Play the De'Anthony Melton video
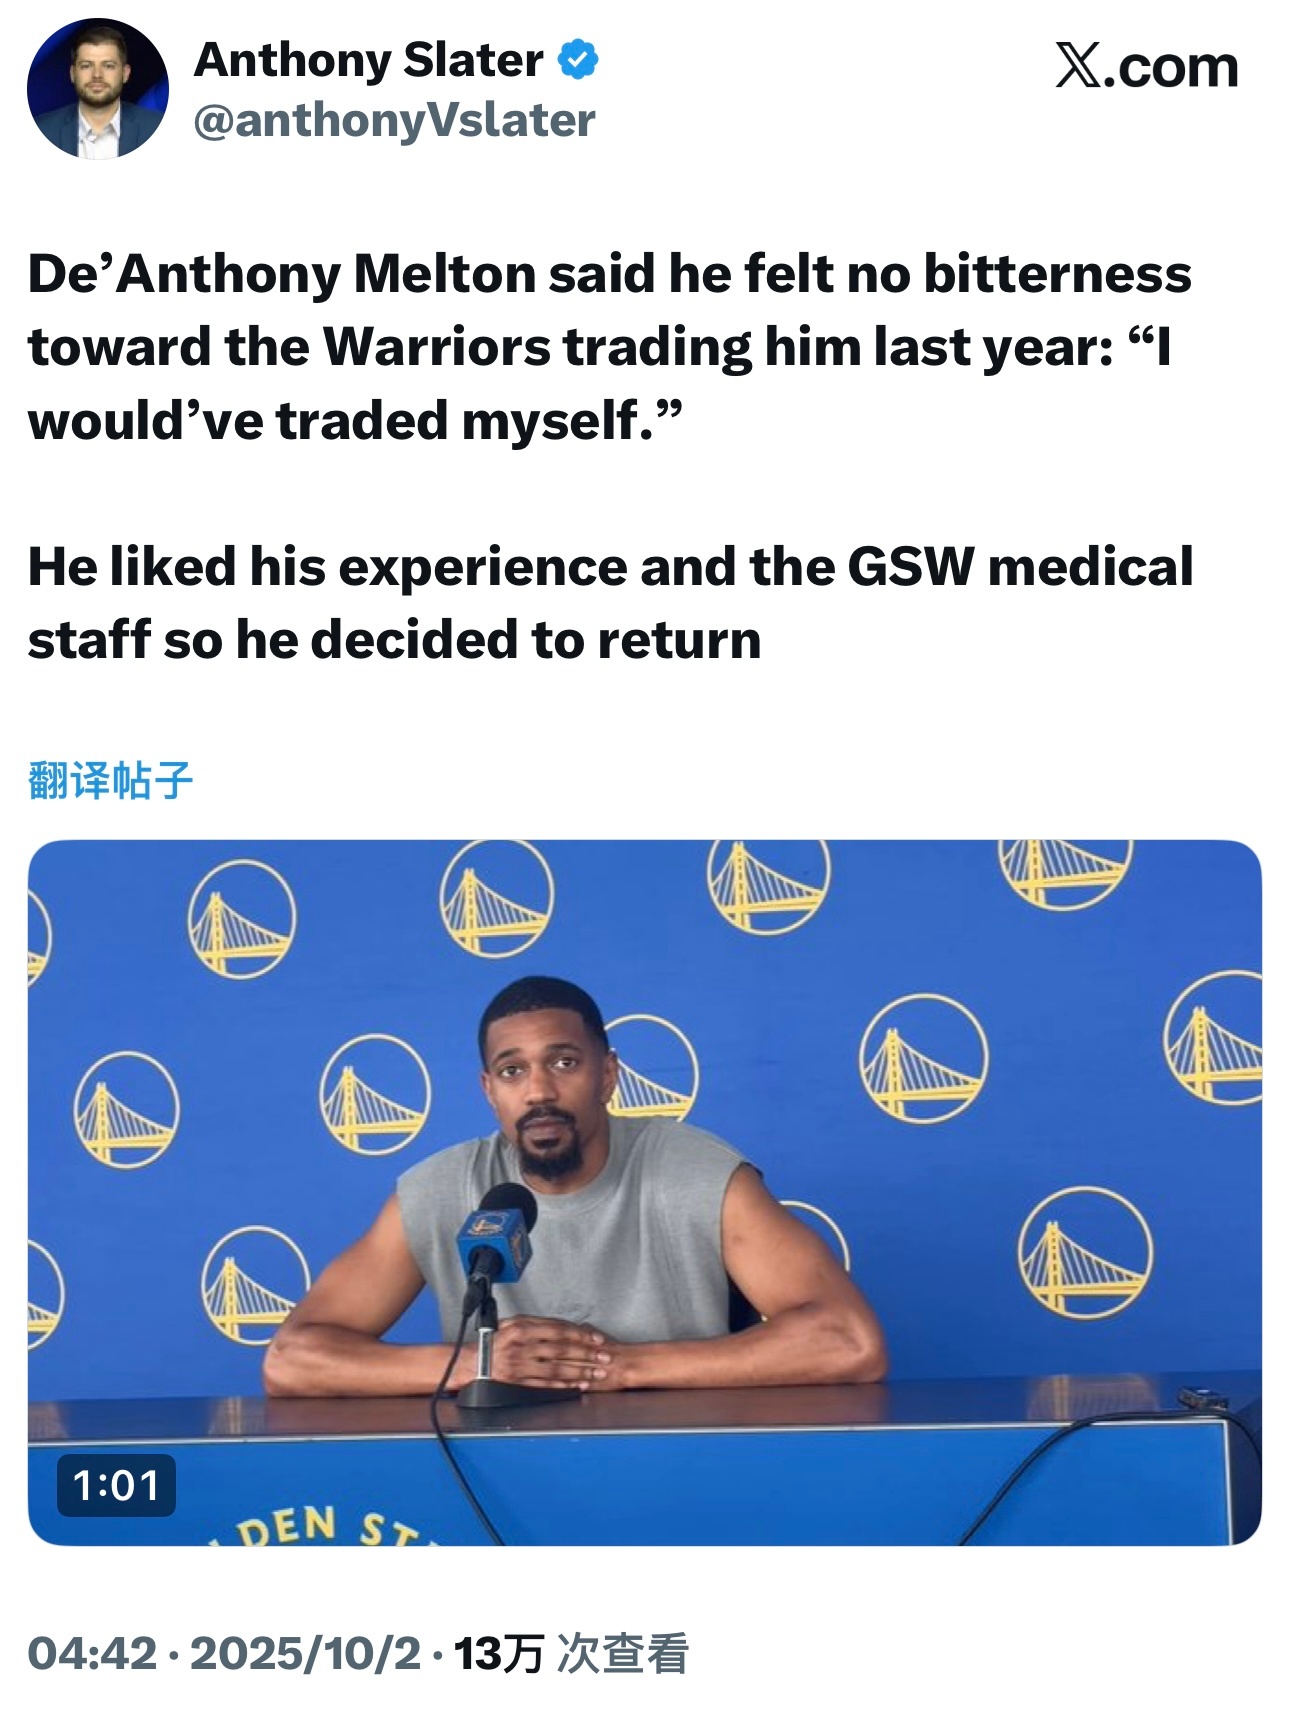Viewport: 1290px width, 1709px height. click(x=644, y=1192)
